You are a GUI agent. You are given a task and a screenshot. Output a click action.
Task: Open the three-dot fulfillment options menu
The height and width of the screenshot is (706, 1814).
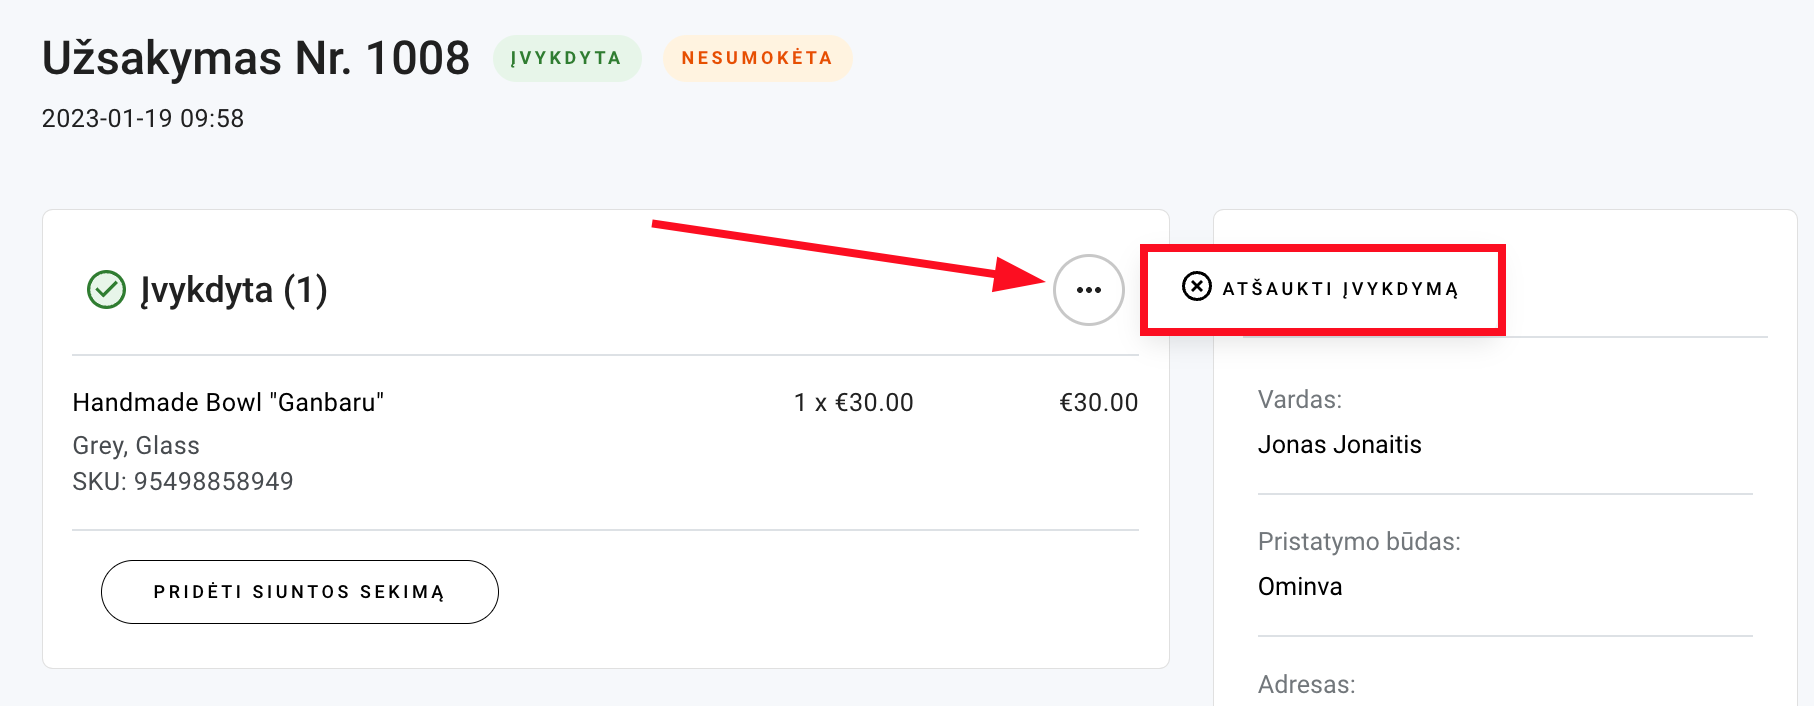1088,290
